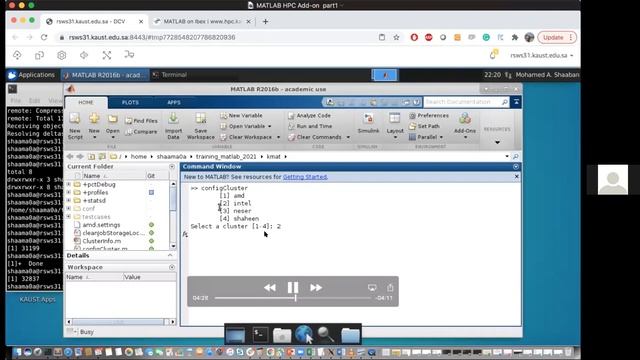Click New Variable
The height and width of the screenshot is (360, 640).
point(241,116)
